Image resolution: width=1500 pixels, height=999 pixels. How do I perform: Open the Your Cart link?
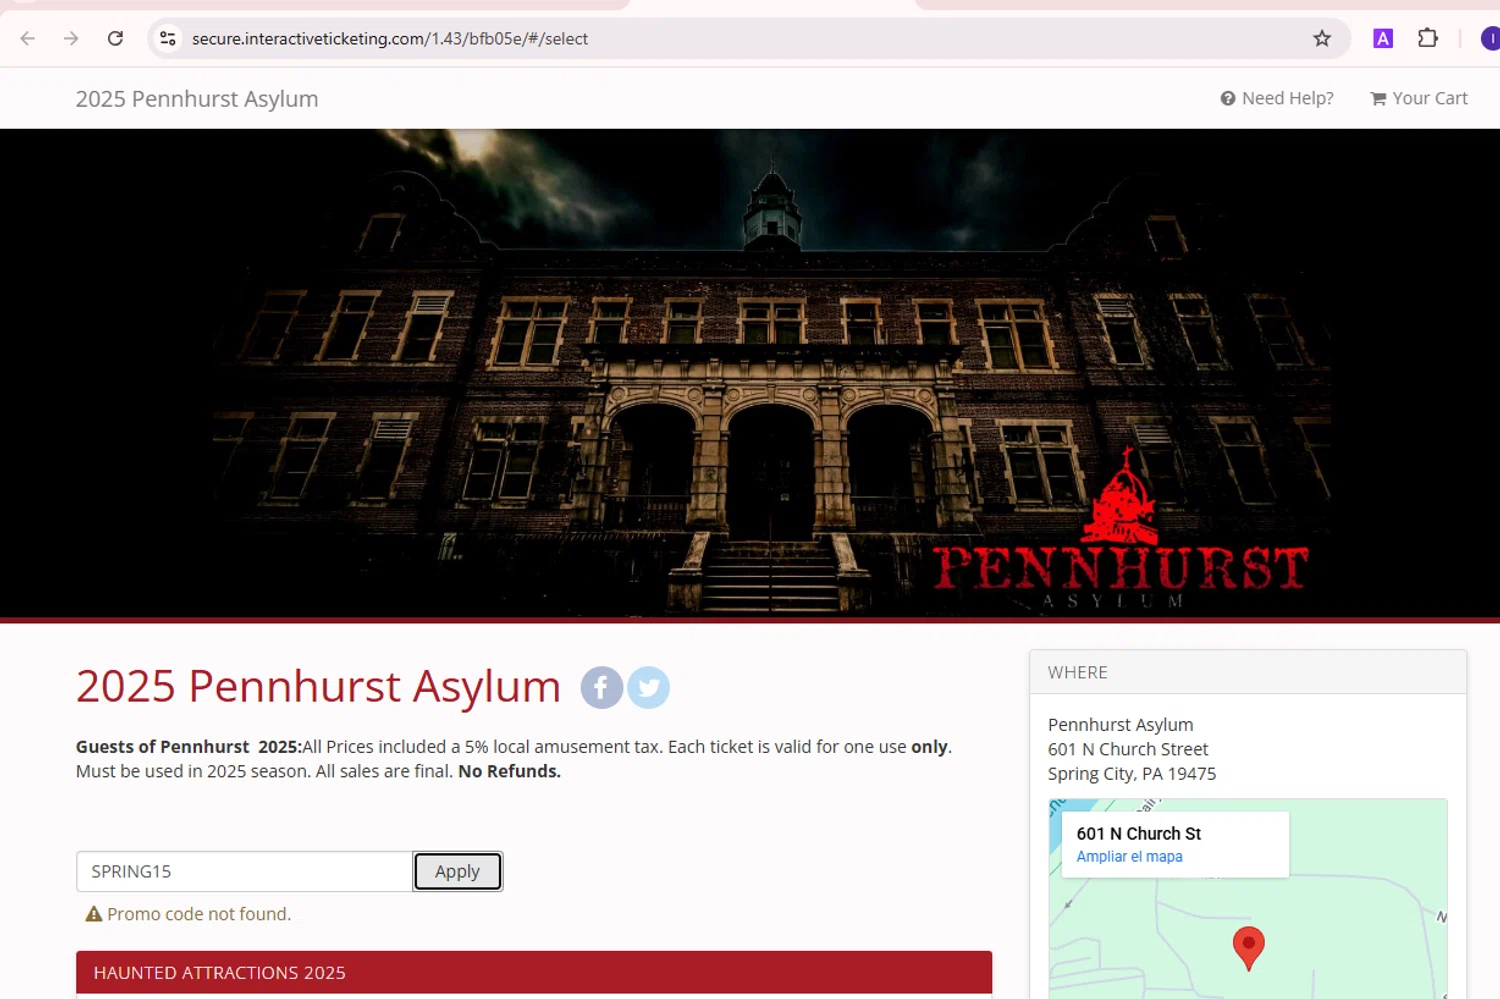1419,98
